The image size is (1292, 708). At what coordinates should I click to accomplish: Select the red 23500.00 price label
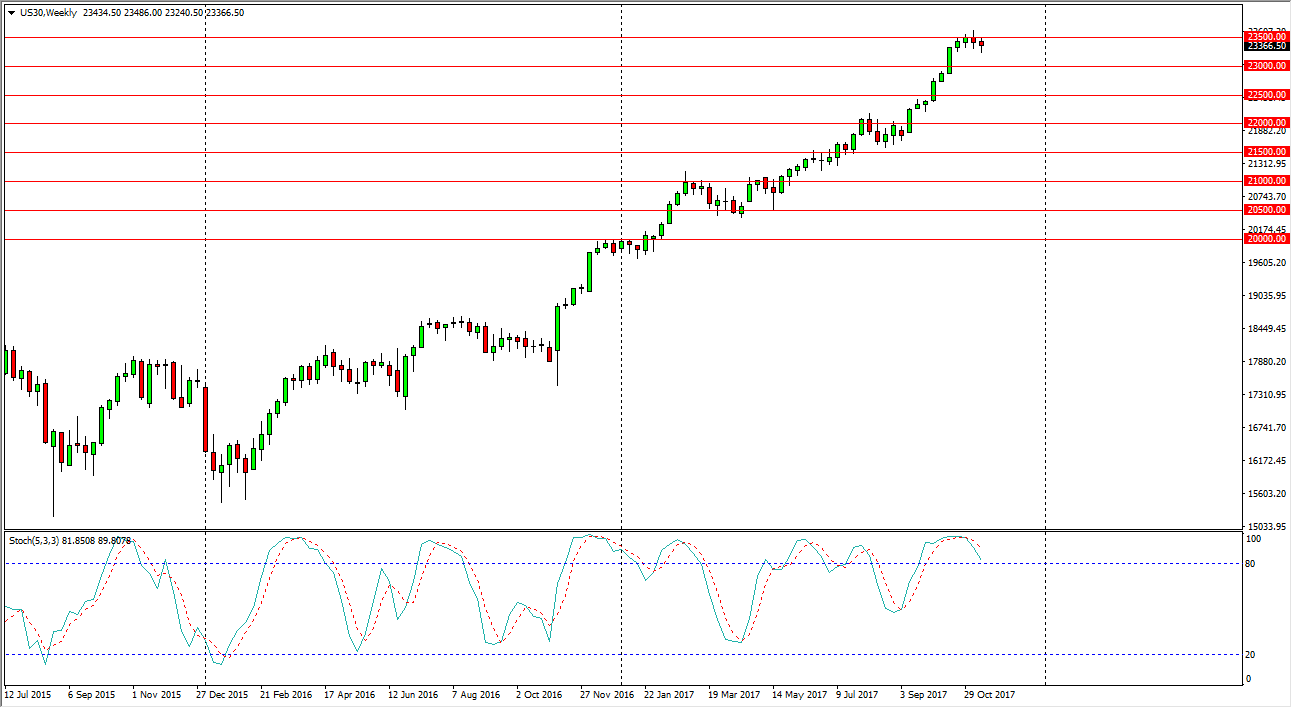point(1265,37)
